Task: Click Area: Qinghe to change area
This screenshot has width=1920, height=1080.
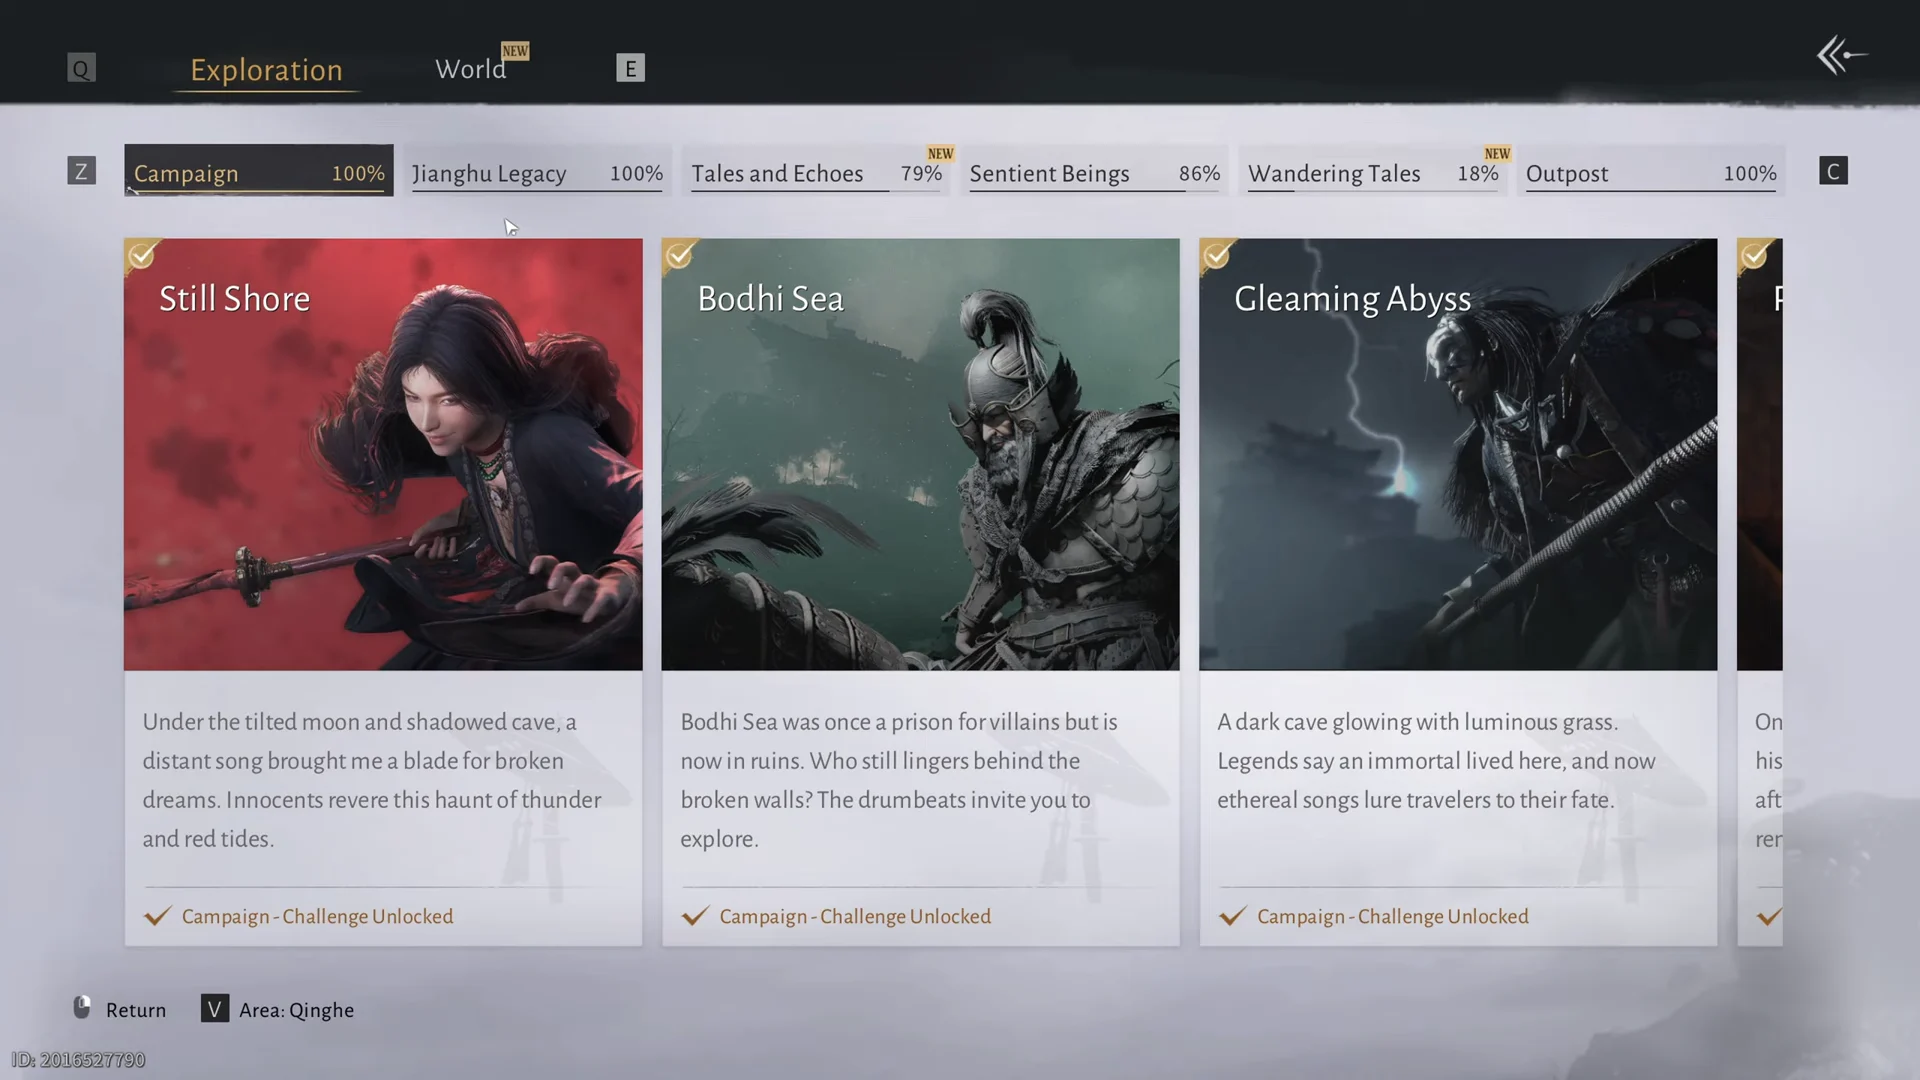Action: point(296,1010)
